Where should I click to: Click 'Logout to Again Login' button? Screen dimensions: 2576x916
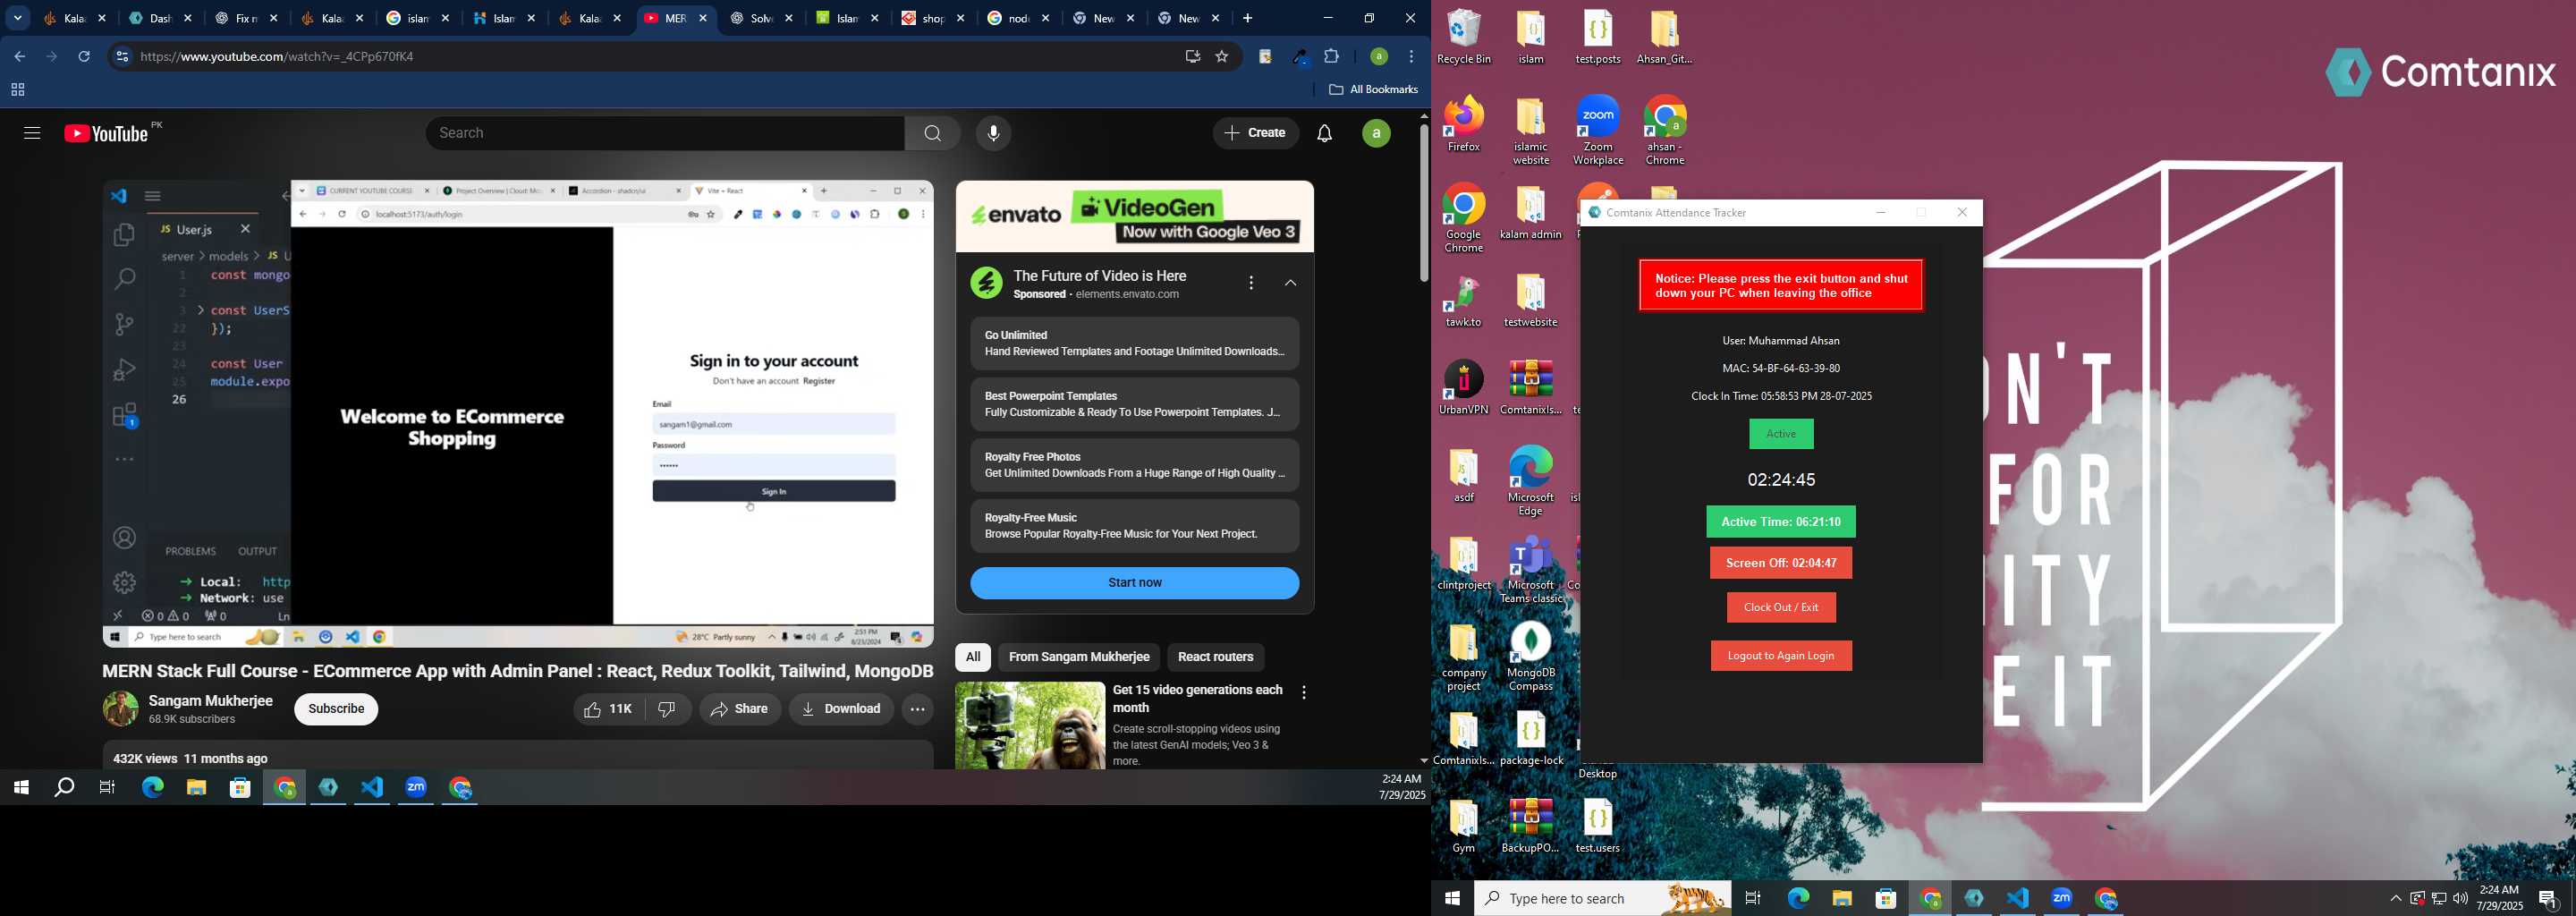tap(1781, 656)
